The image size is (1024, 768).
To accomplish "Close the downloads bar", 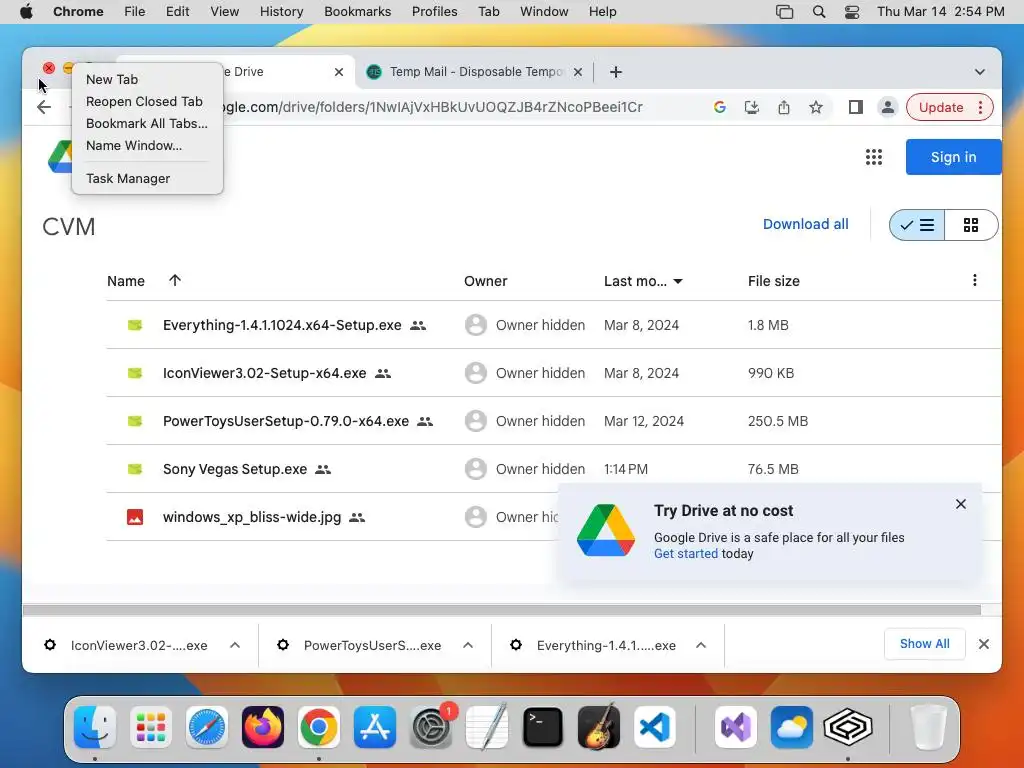I will pyautogui.click(x=984, y=645).
